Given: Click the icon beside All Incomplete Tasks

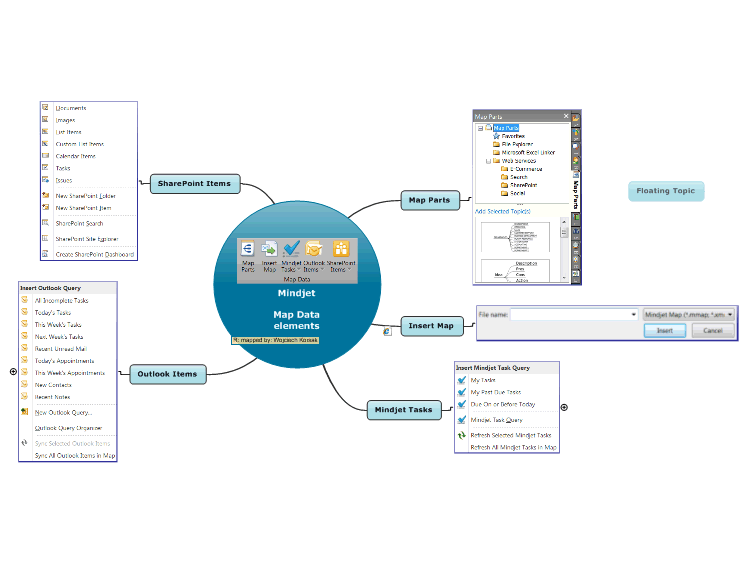Looking at the screenshot, I should pyautogui.click(x=24, y=300).
